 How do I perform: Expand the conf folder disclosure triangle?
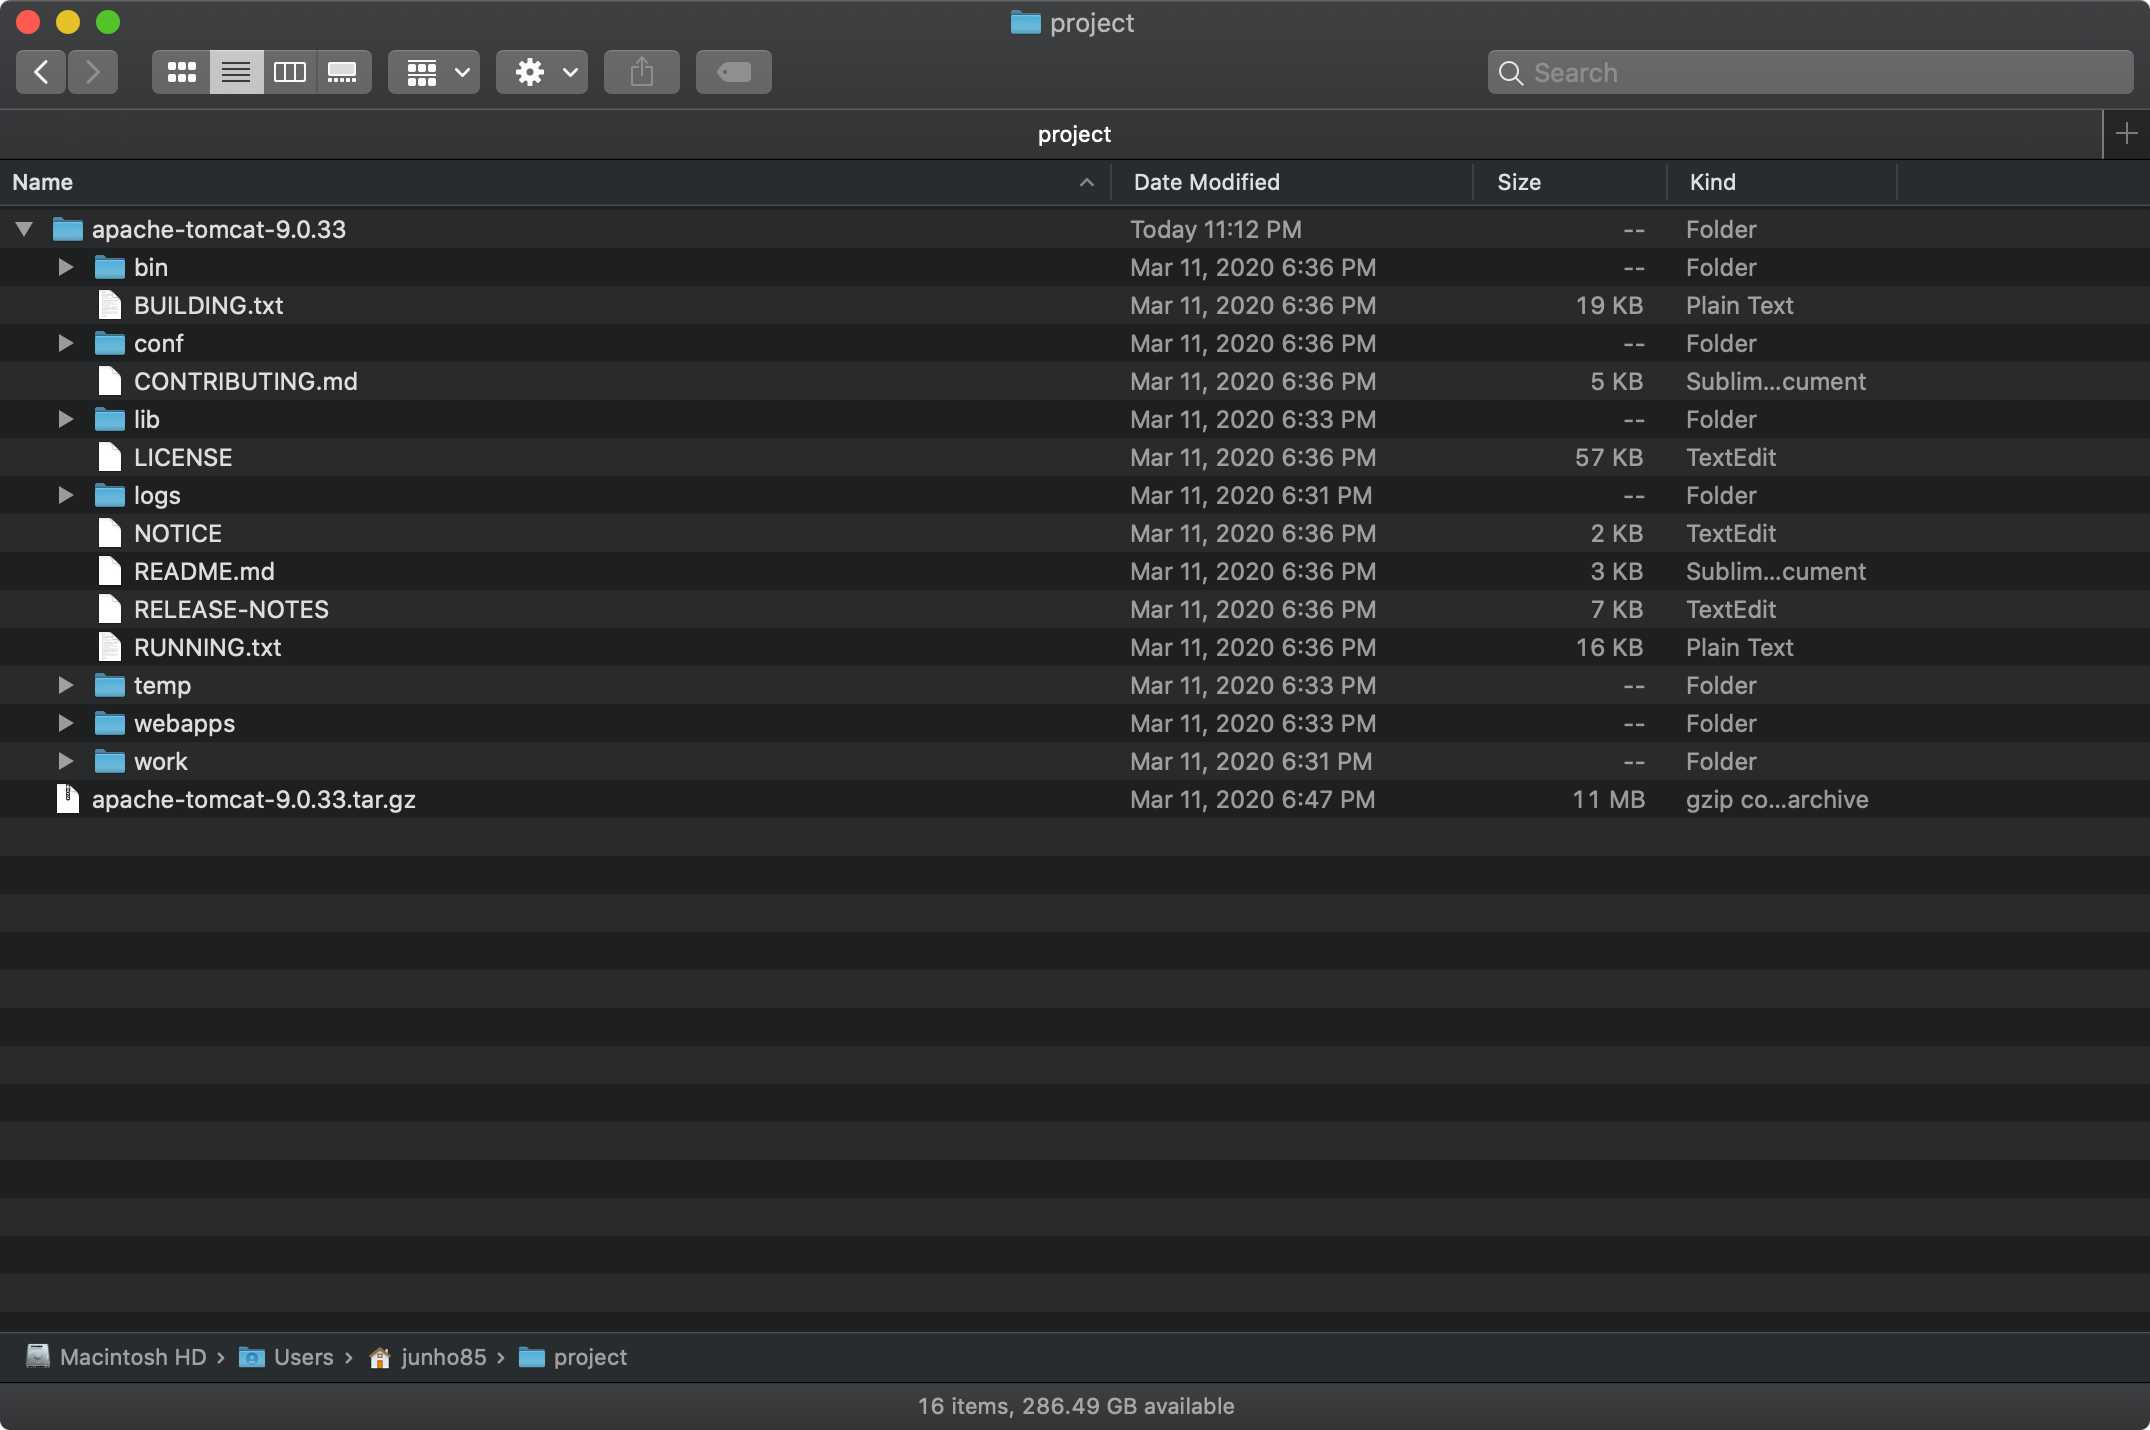[66, 343]
